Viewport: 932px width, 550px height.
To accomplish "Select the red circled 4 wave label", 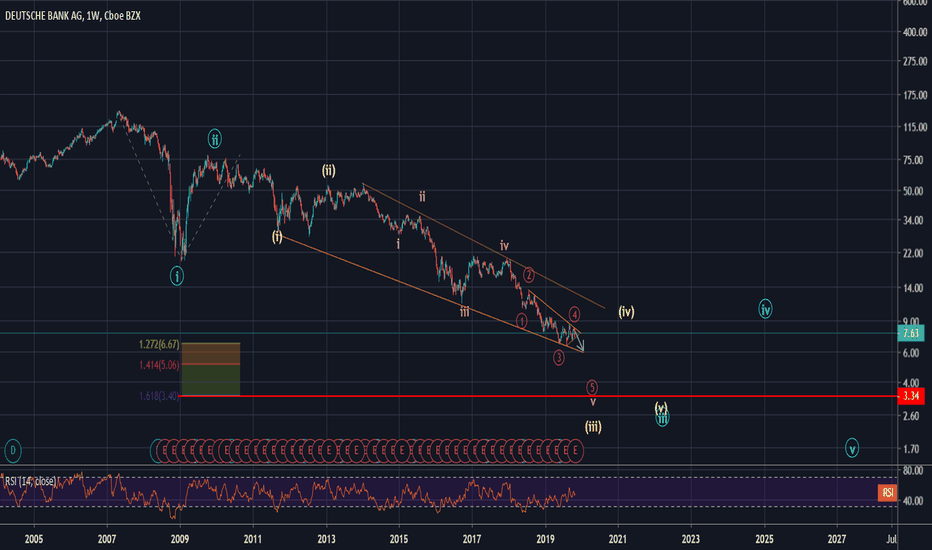I will (574, 314).
